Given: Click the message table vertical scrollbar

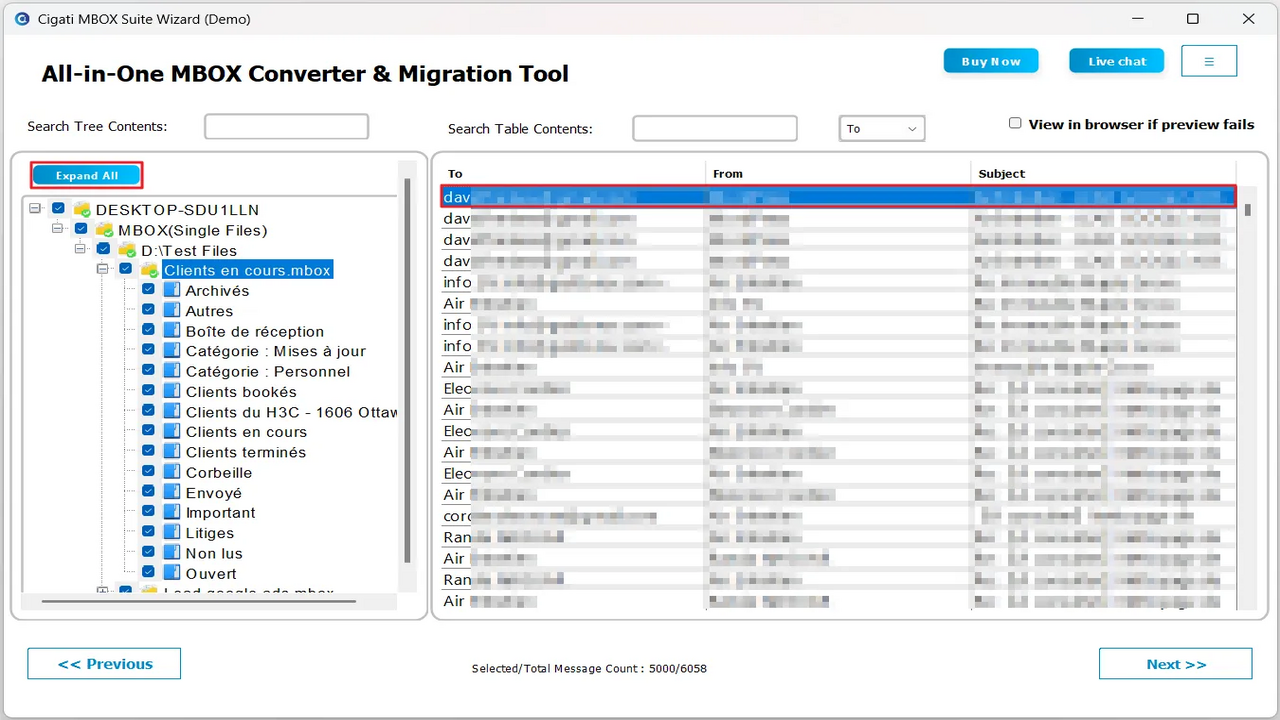Looking at the screenshot, I should pos(1248,210).
